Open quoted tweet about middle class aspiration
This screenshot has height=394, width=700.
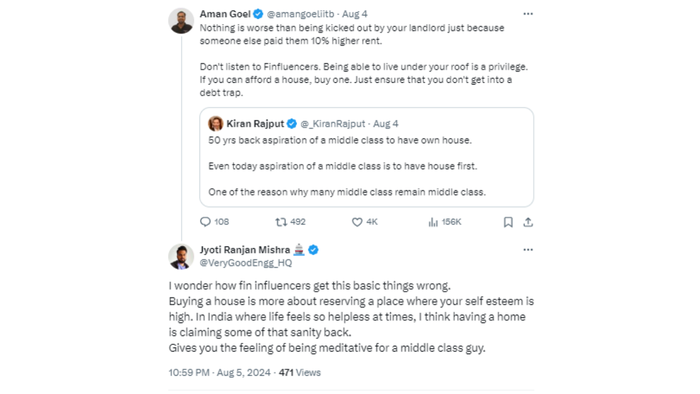click(367, 157)
